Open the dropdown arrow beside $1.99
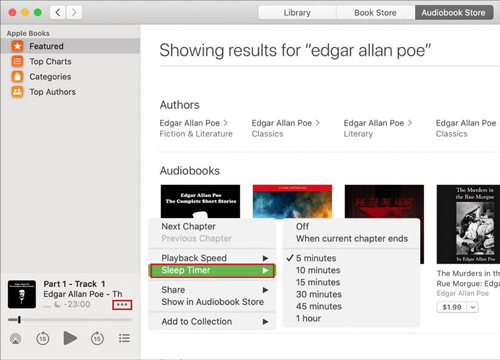 473,307
